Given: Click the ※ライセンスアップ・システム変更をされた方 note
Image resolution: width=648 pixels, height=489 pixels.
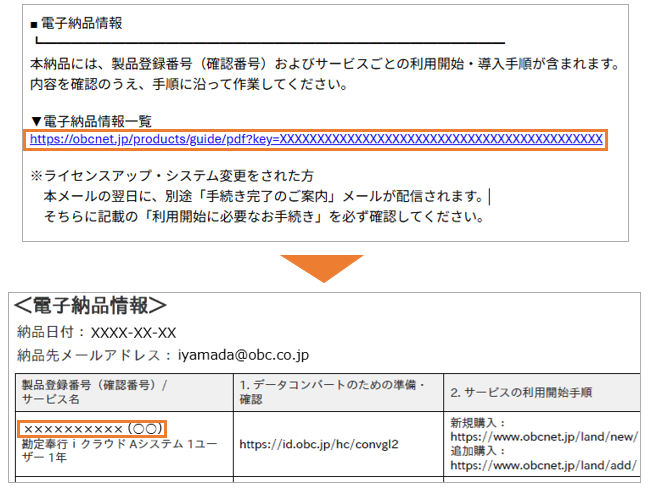Looking at the screenshot, I should [x=172, y=176].
